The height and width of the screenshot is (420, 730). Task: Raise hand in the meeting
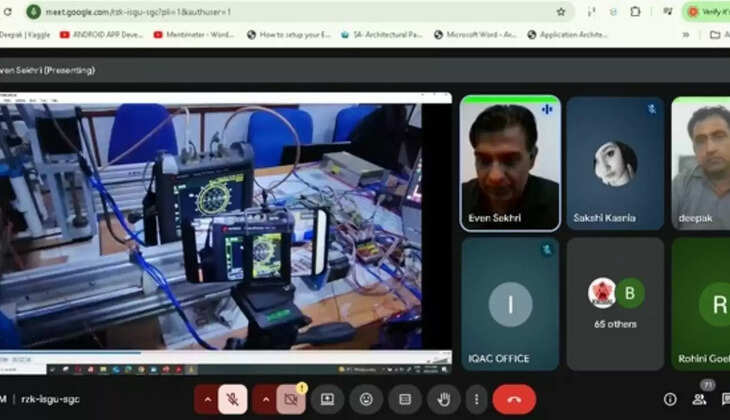pyautogui.click(x=444, y=399)
